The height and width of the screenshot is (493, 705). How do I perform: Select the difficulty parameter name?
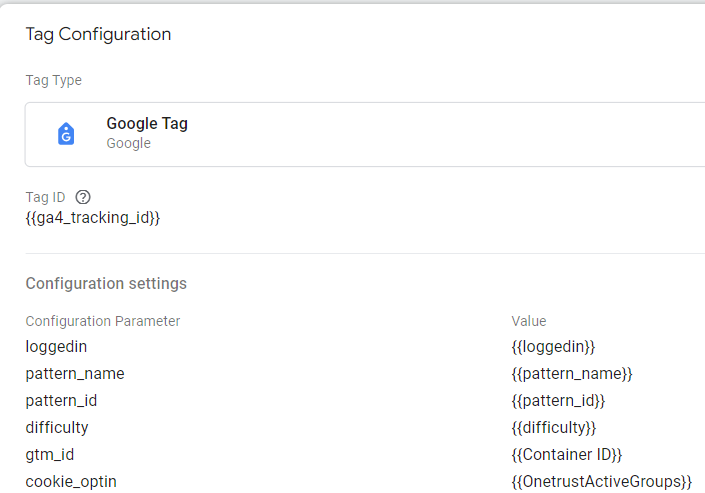(57, 427)
